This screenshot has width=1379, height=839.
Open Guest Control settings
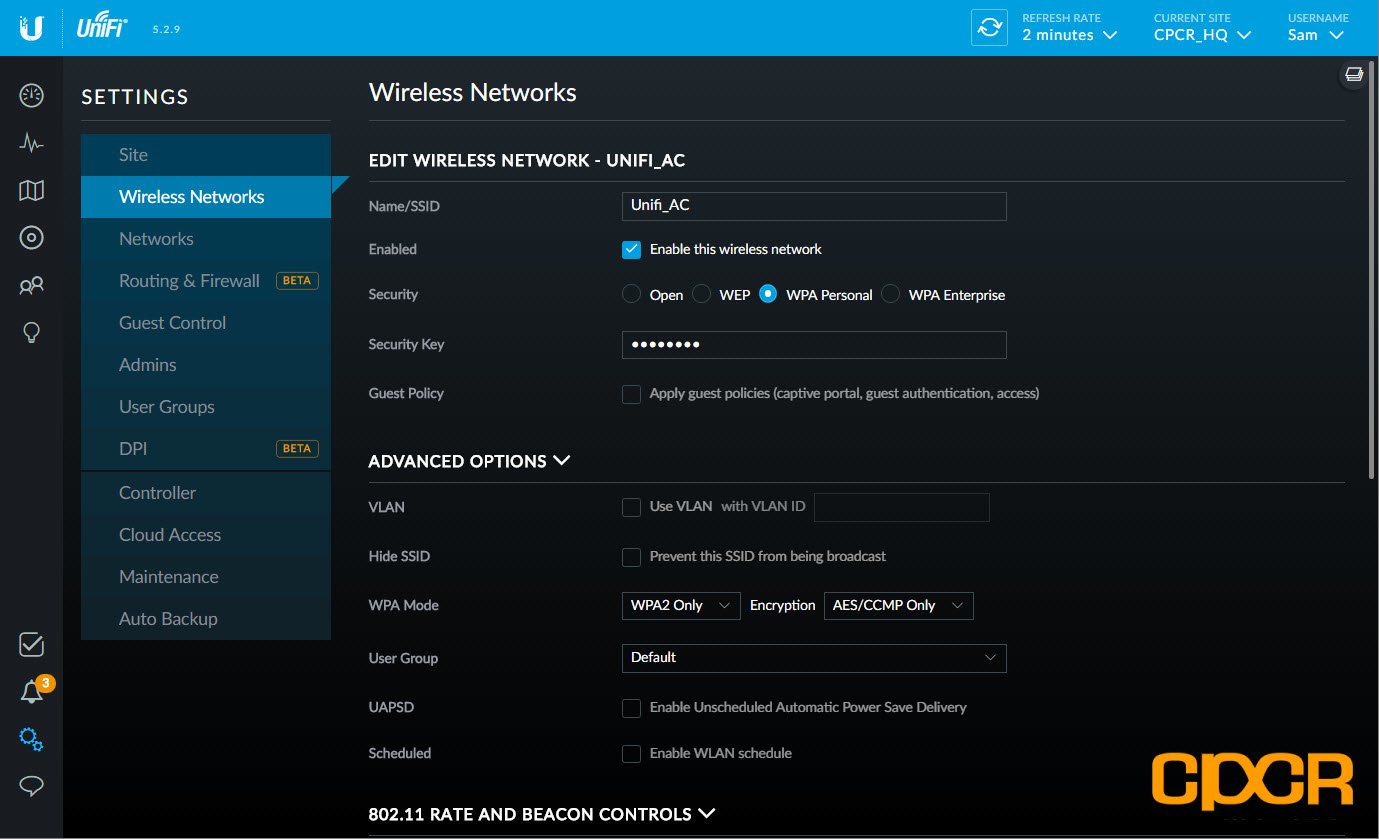pyautogui.click(x=206, y=323)
